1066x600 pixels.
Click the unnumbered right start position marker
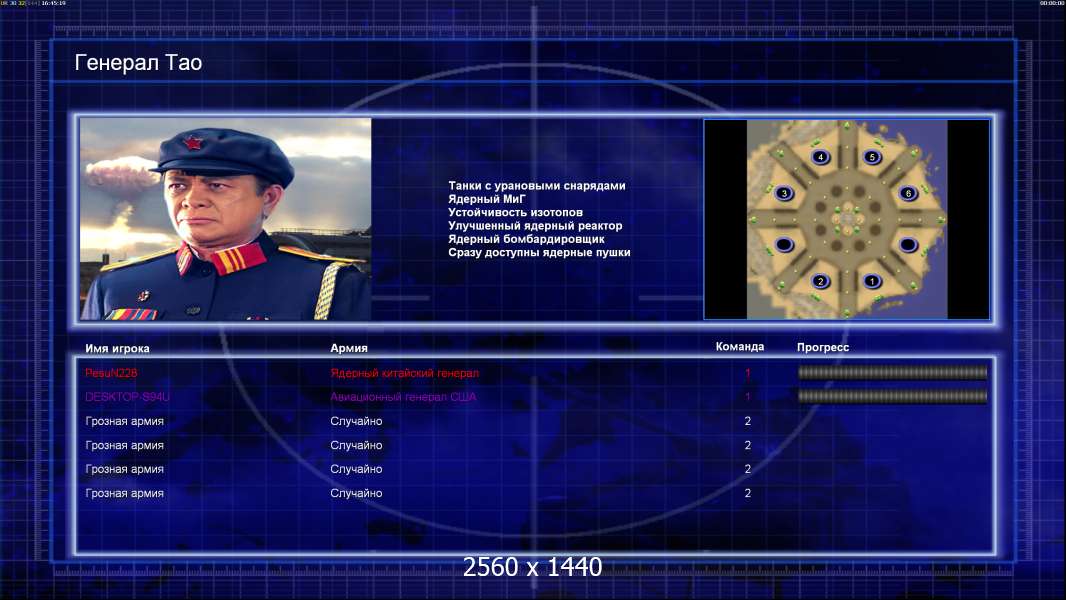(x=908, y=245)
